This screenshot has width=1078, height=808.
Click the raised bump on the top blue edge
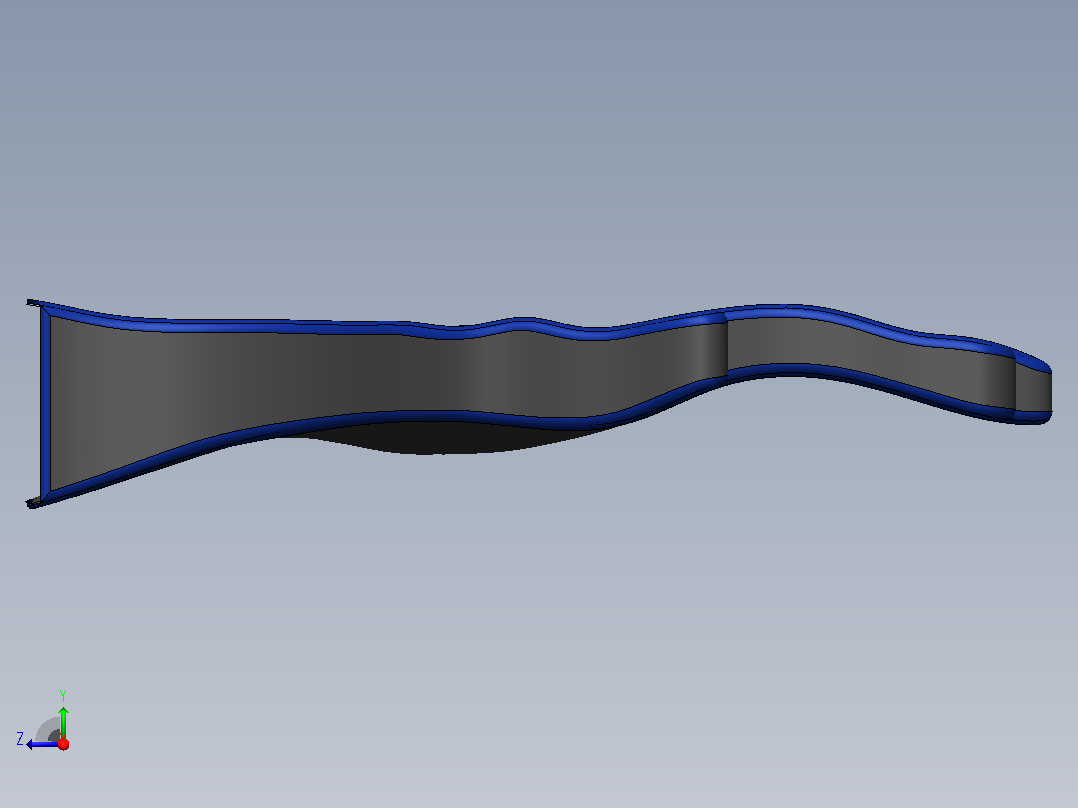(522, 322)
